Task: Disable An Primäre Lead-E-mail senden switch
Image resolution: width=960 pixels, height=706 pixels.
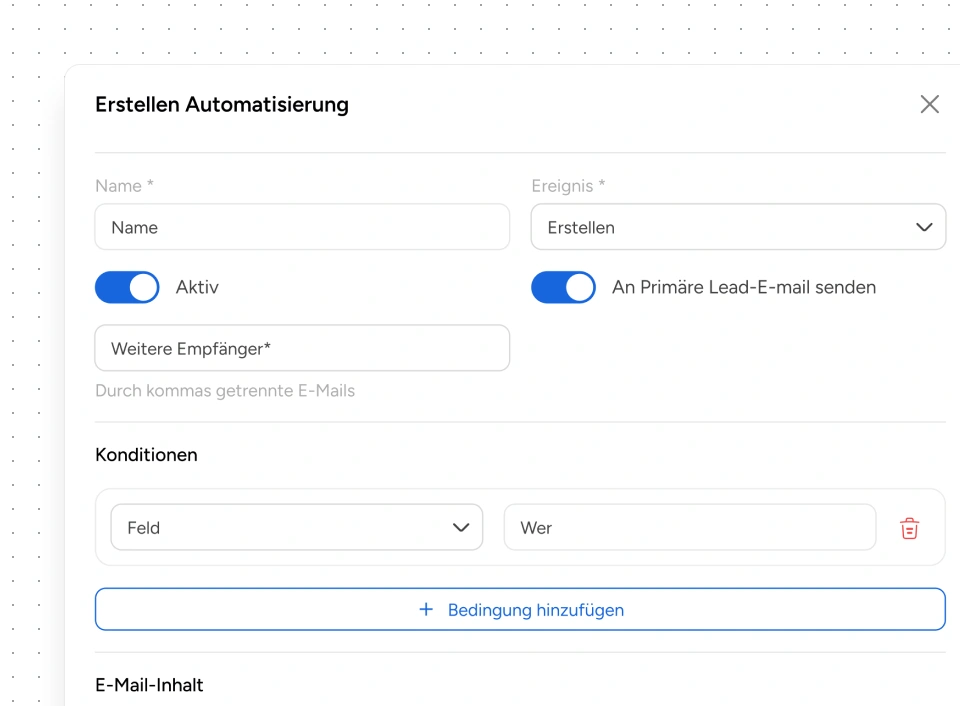Action: [563, 287]
